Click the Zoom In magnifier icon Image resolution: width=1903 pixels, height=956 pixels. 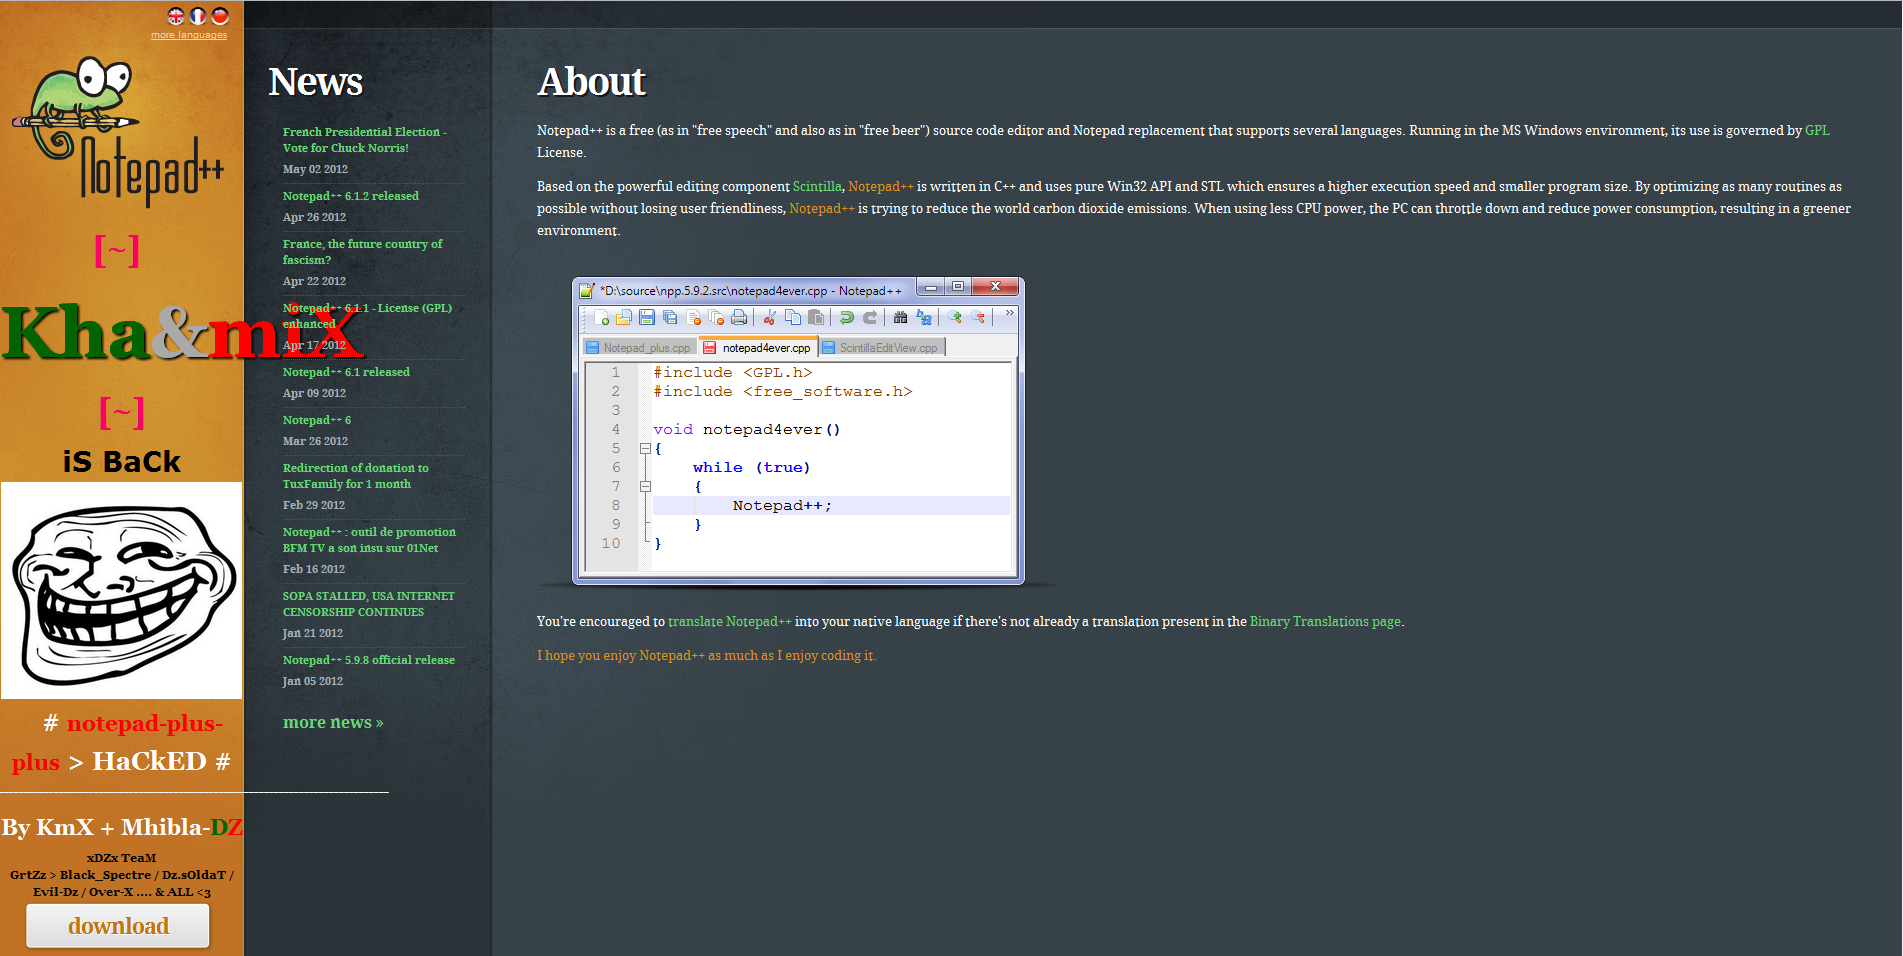(955, 317)
